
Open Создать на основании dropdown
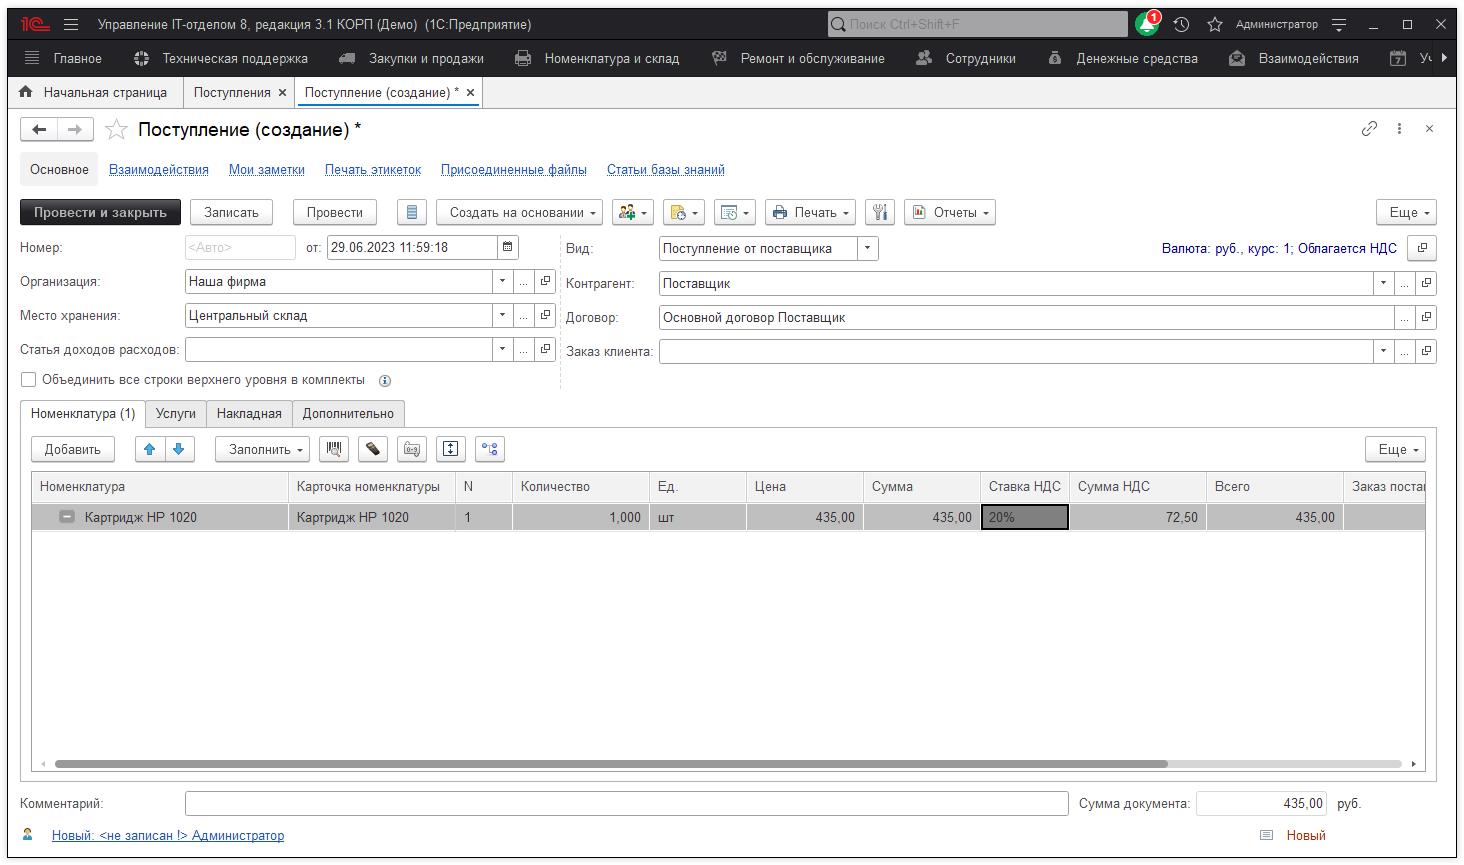[x=519, y=212]
